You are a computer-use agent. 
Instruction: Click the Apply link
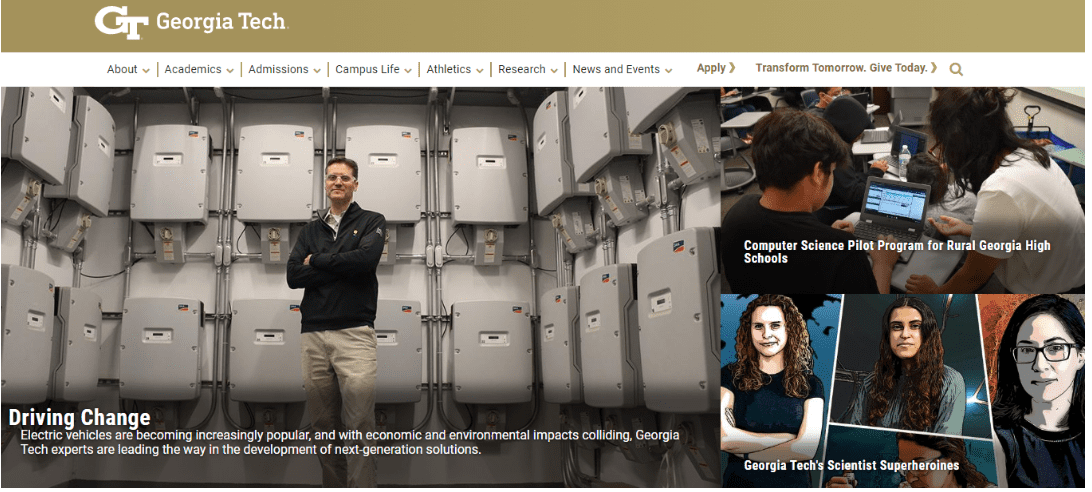711,68
